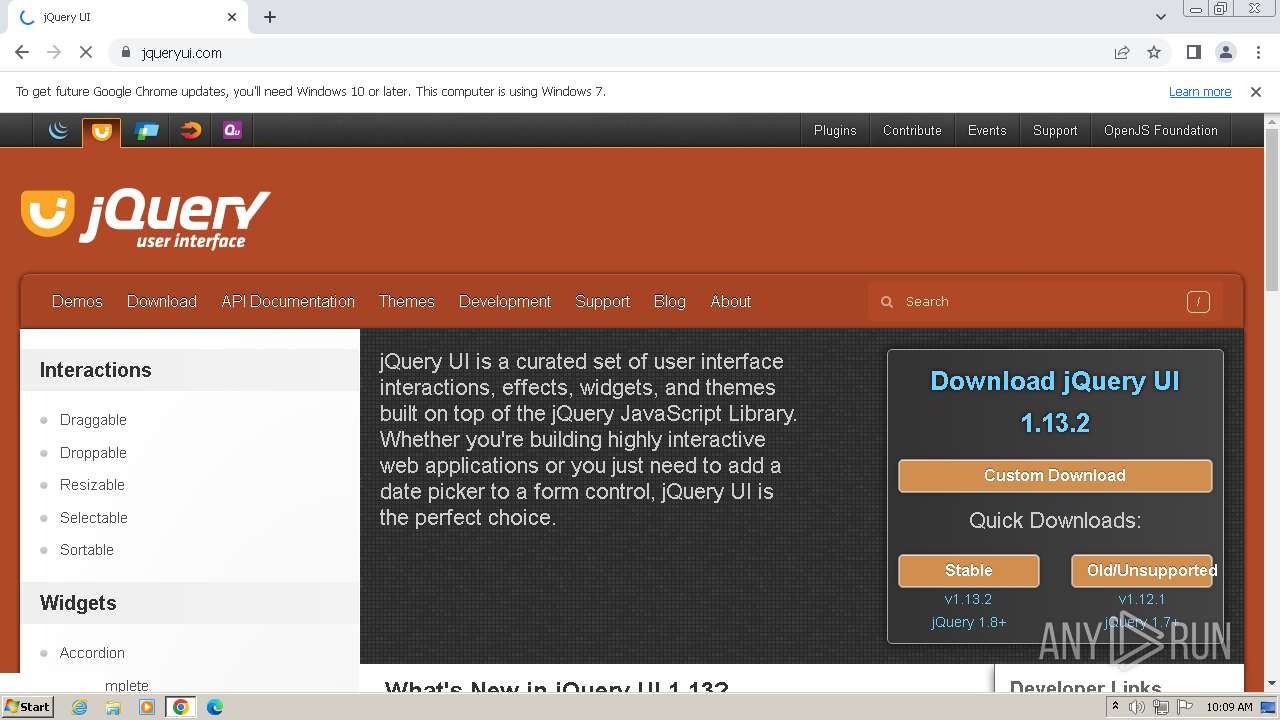Open Events in top bar
The width and height of the screenshot is (1280, 720).
point(987,130)
